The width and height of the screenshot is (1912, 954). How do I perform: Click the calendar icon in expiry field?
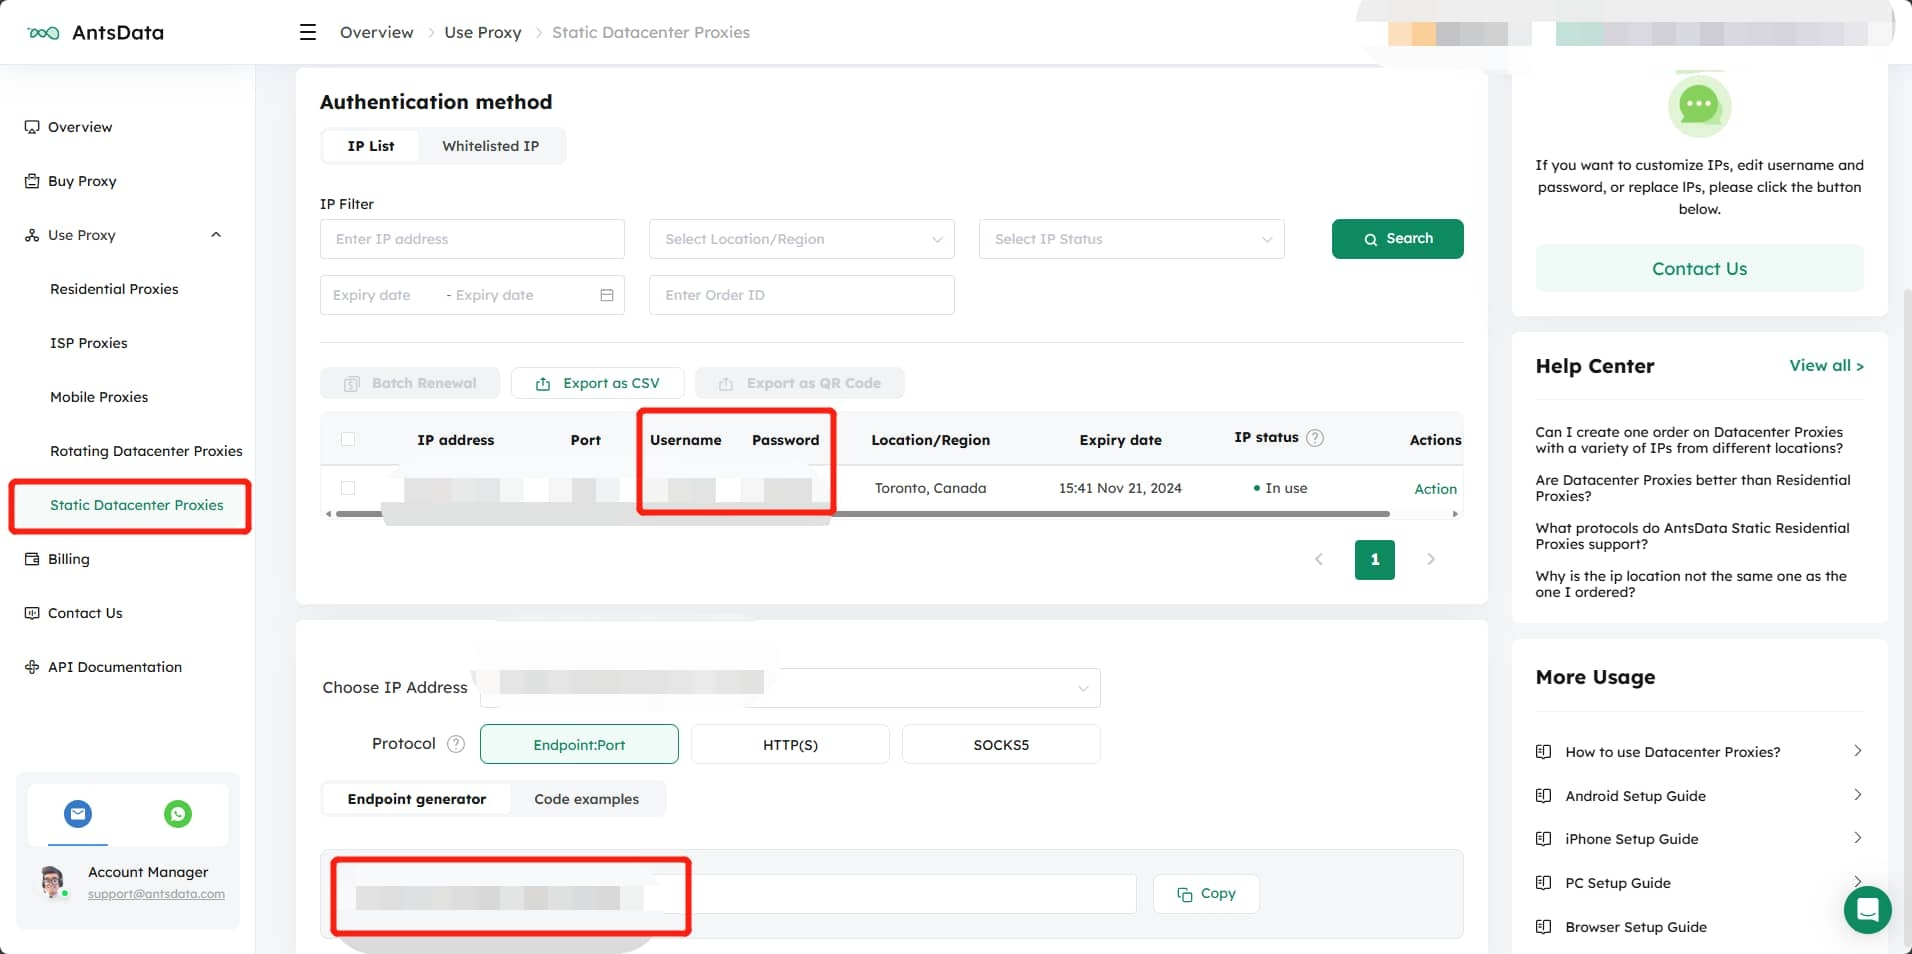[606, 295]
